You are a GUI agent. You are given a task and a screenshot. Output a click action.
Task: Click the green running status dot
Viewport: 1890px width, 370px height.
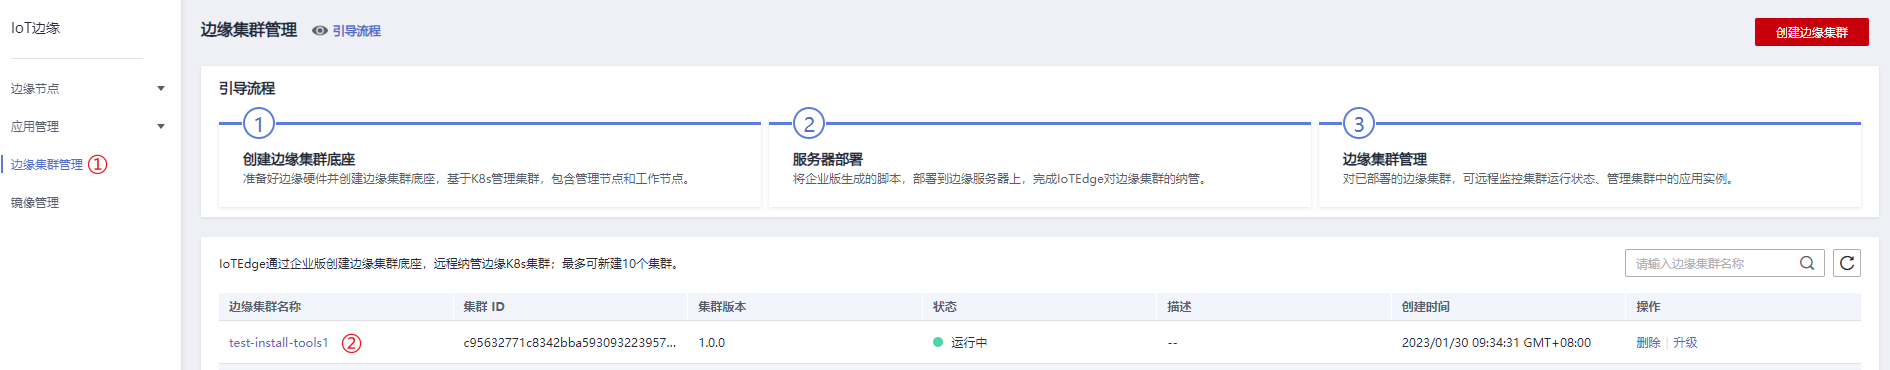(x=938, y=342)
